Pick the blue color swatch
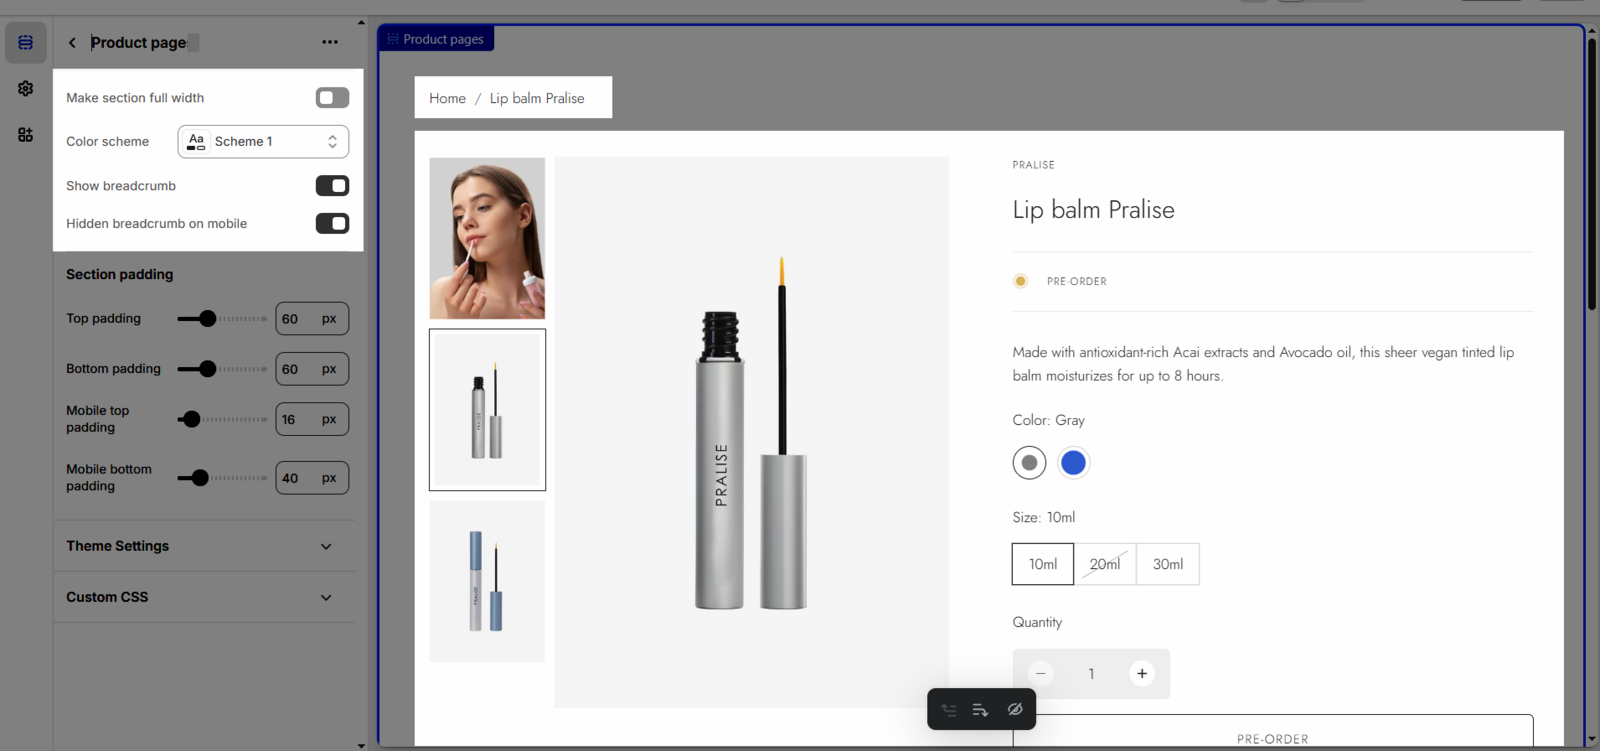 click(1073, 463)
